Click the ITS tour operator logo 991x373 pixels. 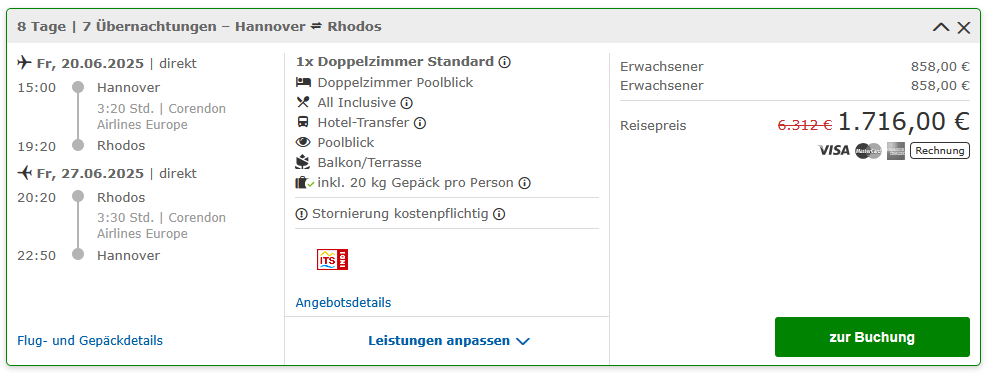click(x=332, y=260)
